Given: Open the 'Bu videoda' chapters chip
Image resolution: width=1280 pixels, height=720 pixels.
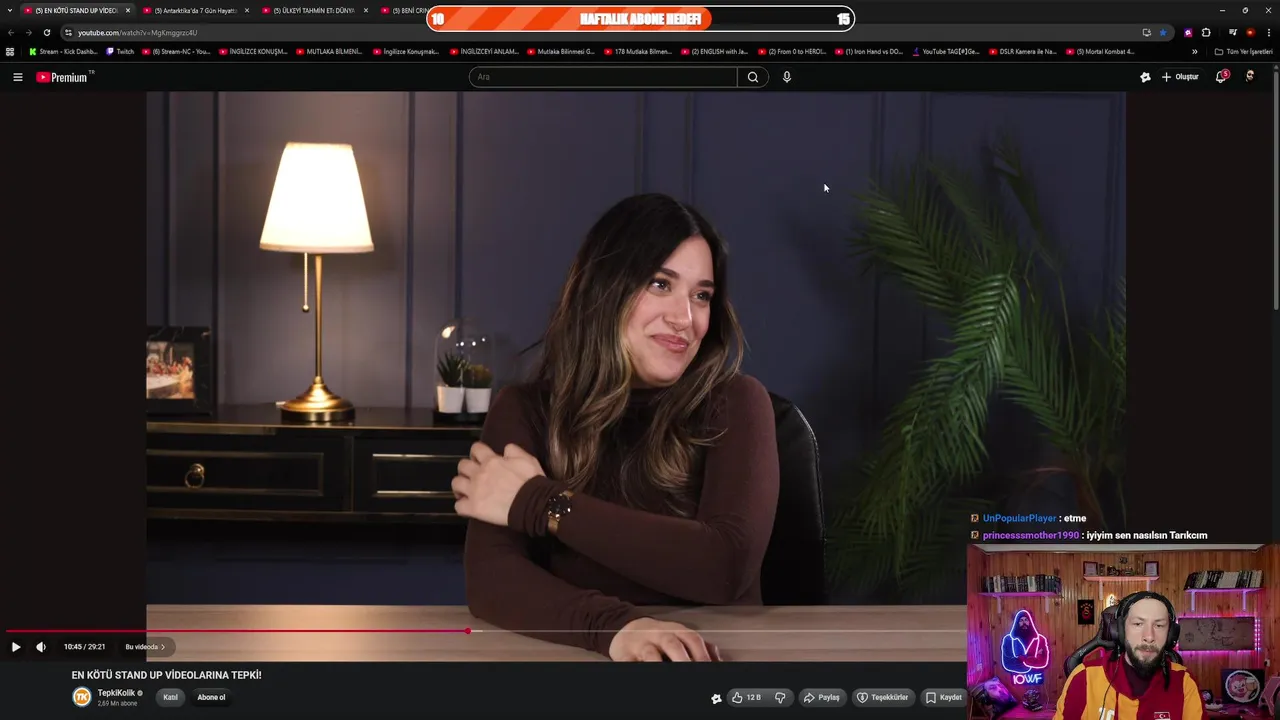Looking at the screenshot, I should (x=145, y=647).
